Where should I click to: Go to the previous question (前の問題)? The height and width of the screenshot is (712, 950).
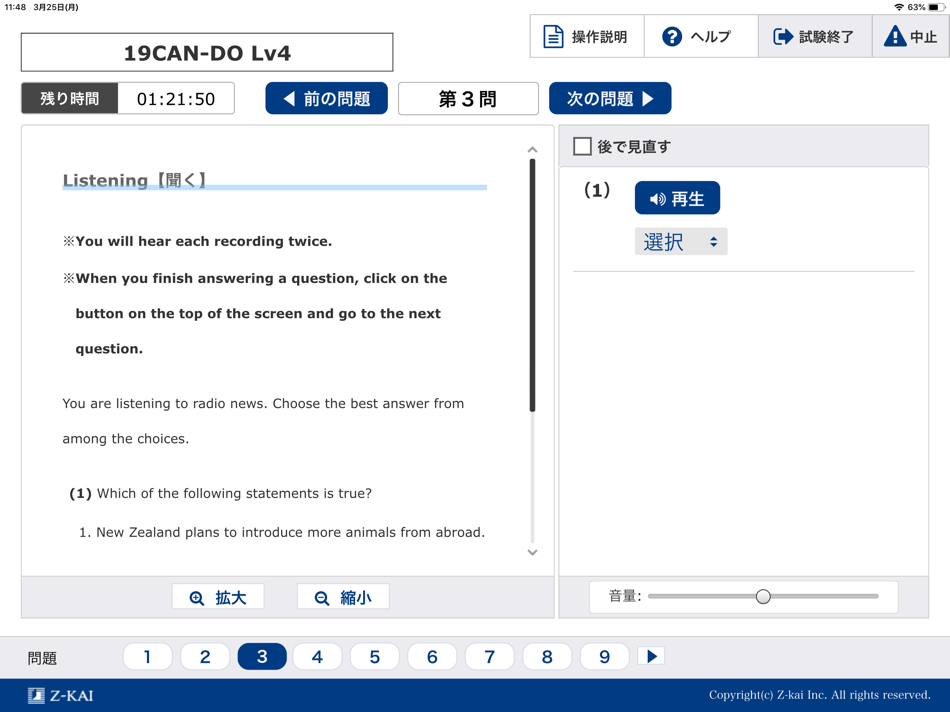pyautogui.click(x=327, y=98)
